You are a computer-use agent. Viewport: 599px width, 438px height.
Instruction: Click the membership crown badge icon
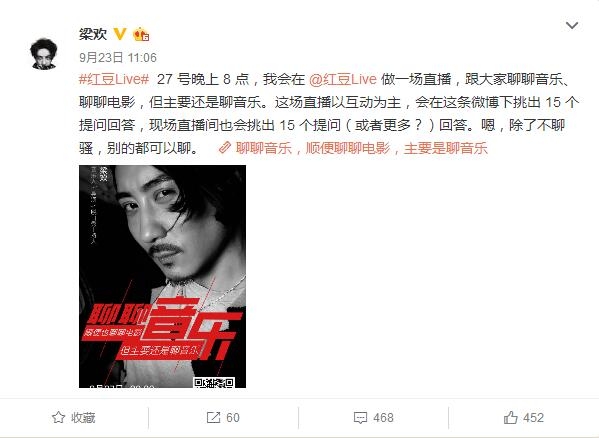pos(141,34)
